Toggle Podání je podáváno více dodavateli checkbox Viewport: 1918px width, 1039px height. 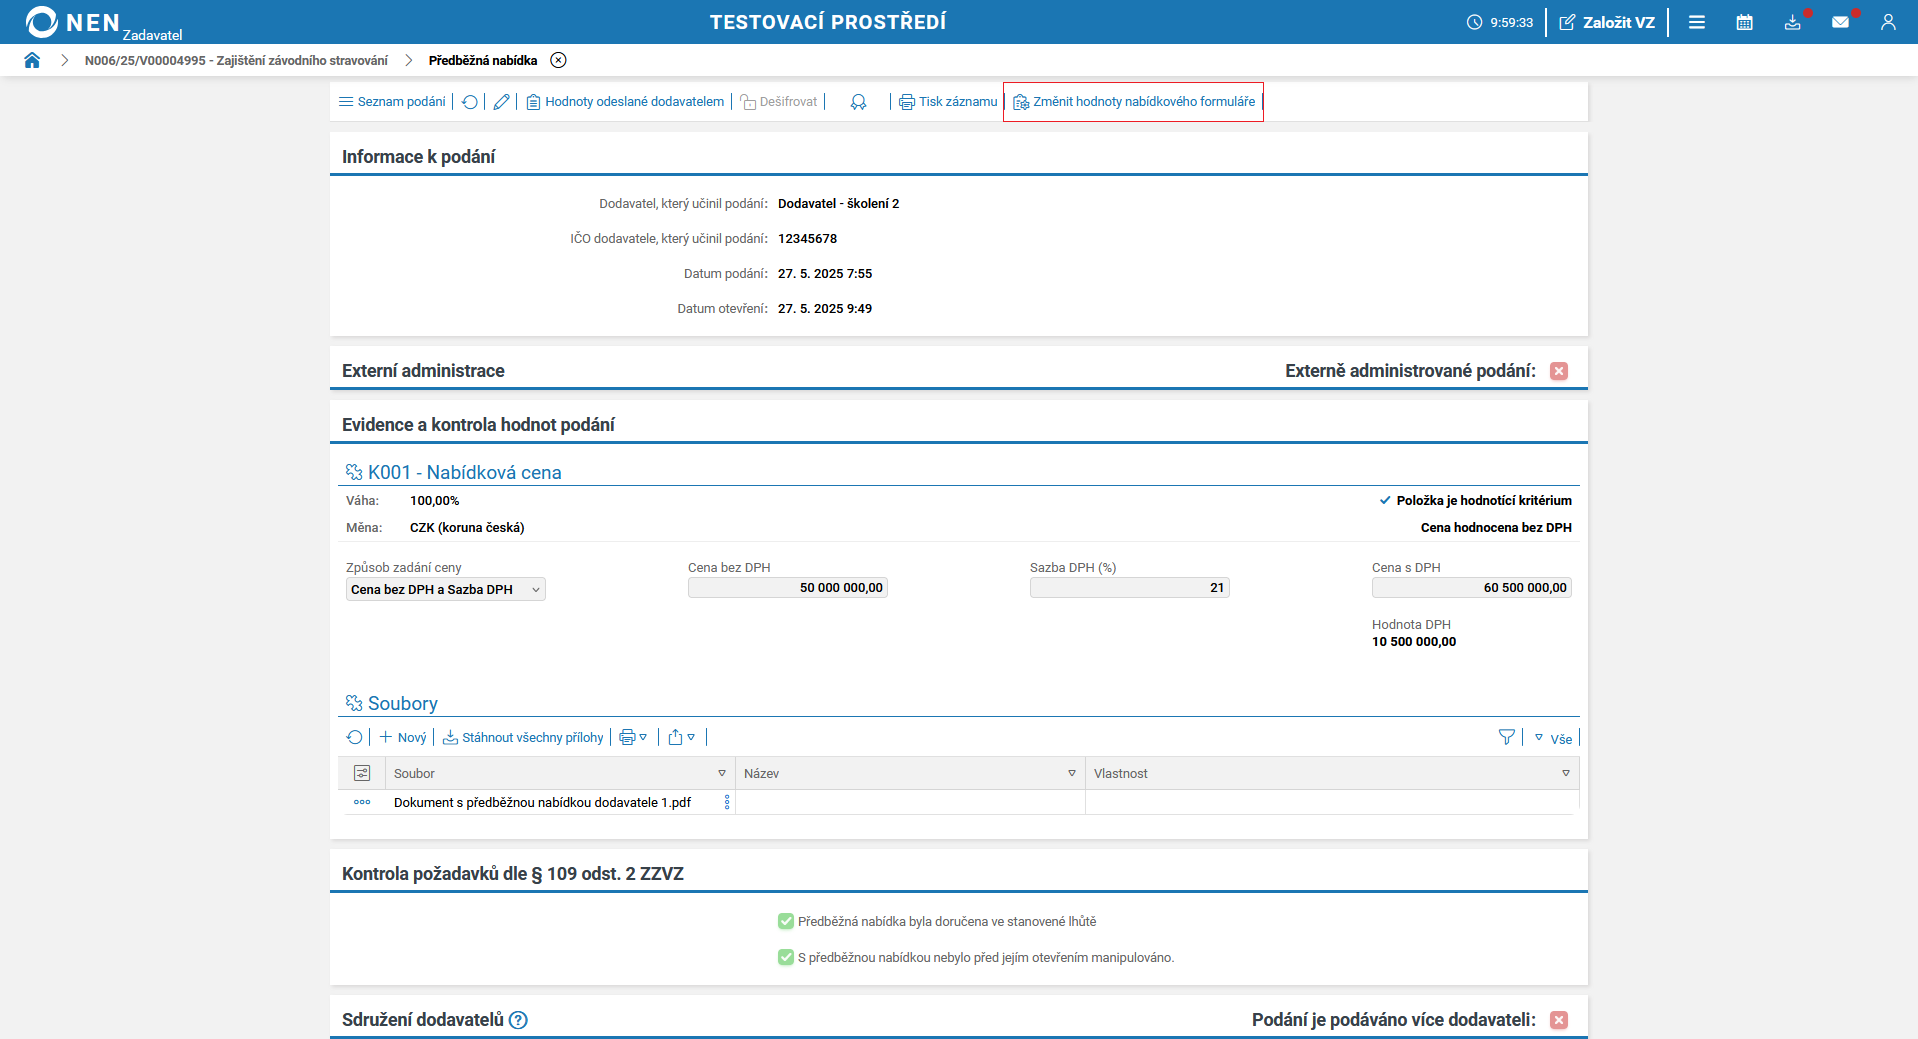coord(1558,1020)
